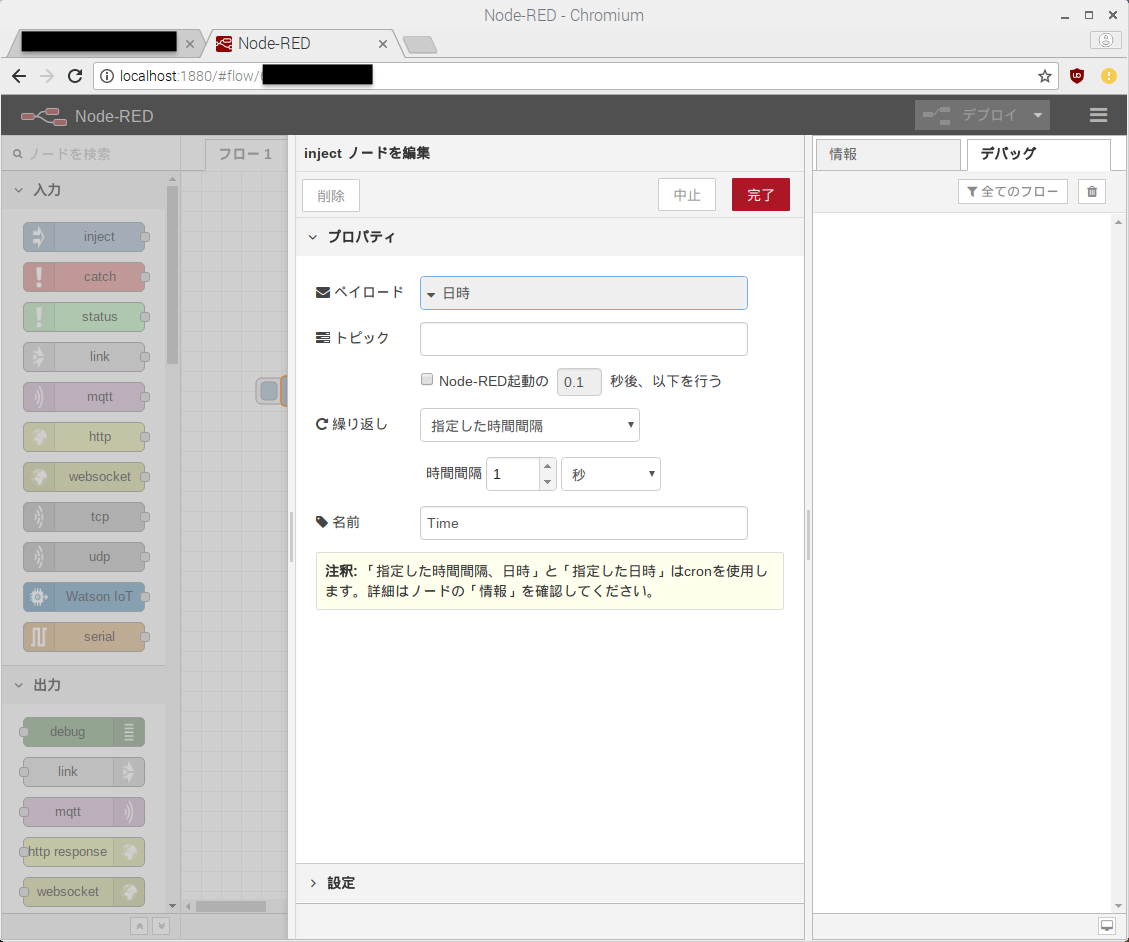Viewport: 1129px width, 942px height.
Task: Select the Watson IoT node
Action: [x=84, y=596]
